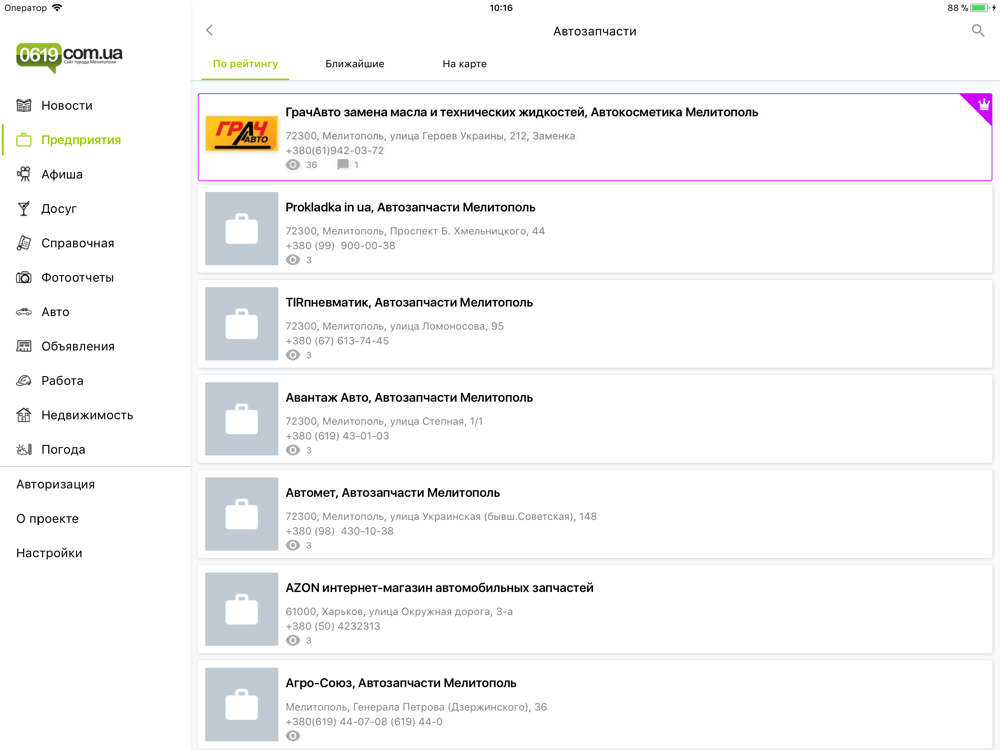Click the Автомет placeholder thumbnail

(242, 513)
